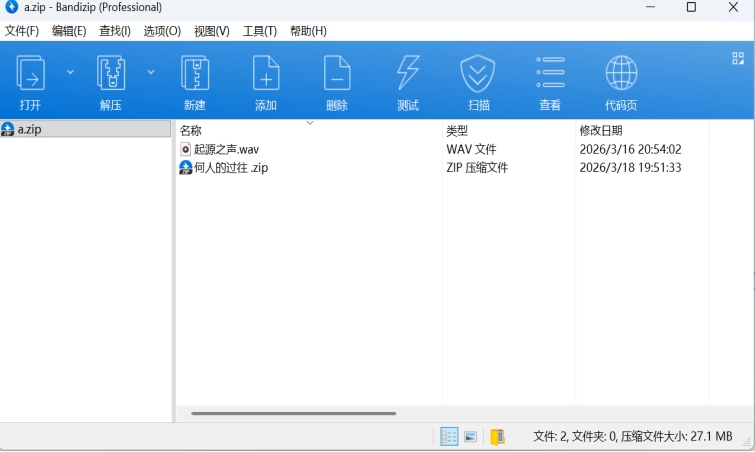Viewport: 755px width, 452px height.
Task: Switch to details list view icon in status bar
Action: (449, 437)
